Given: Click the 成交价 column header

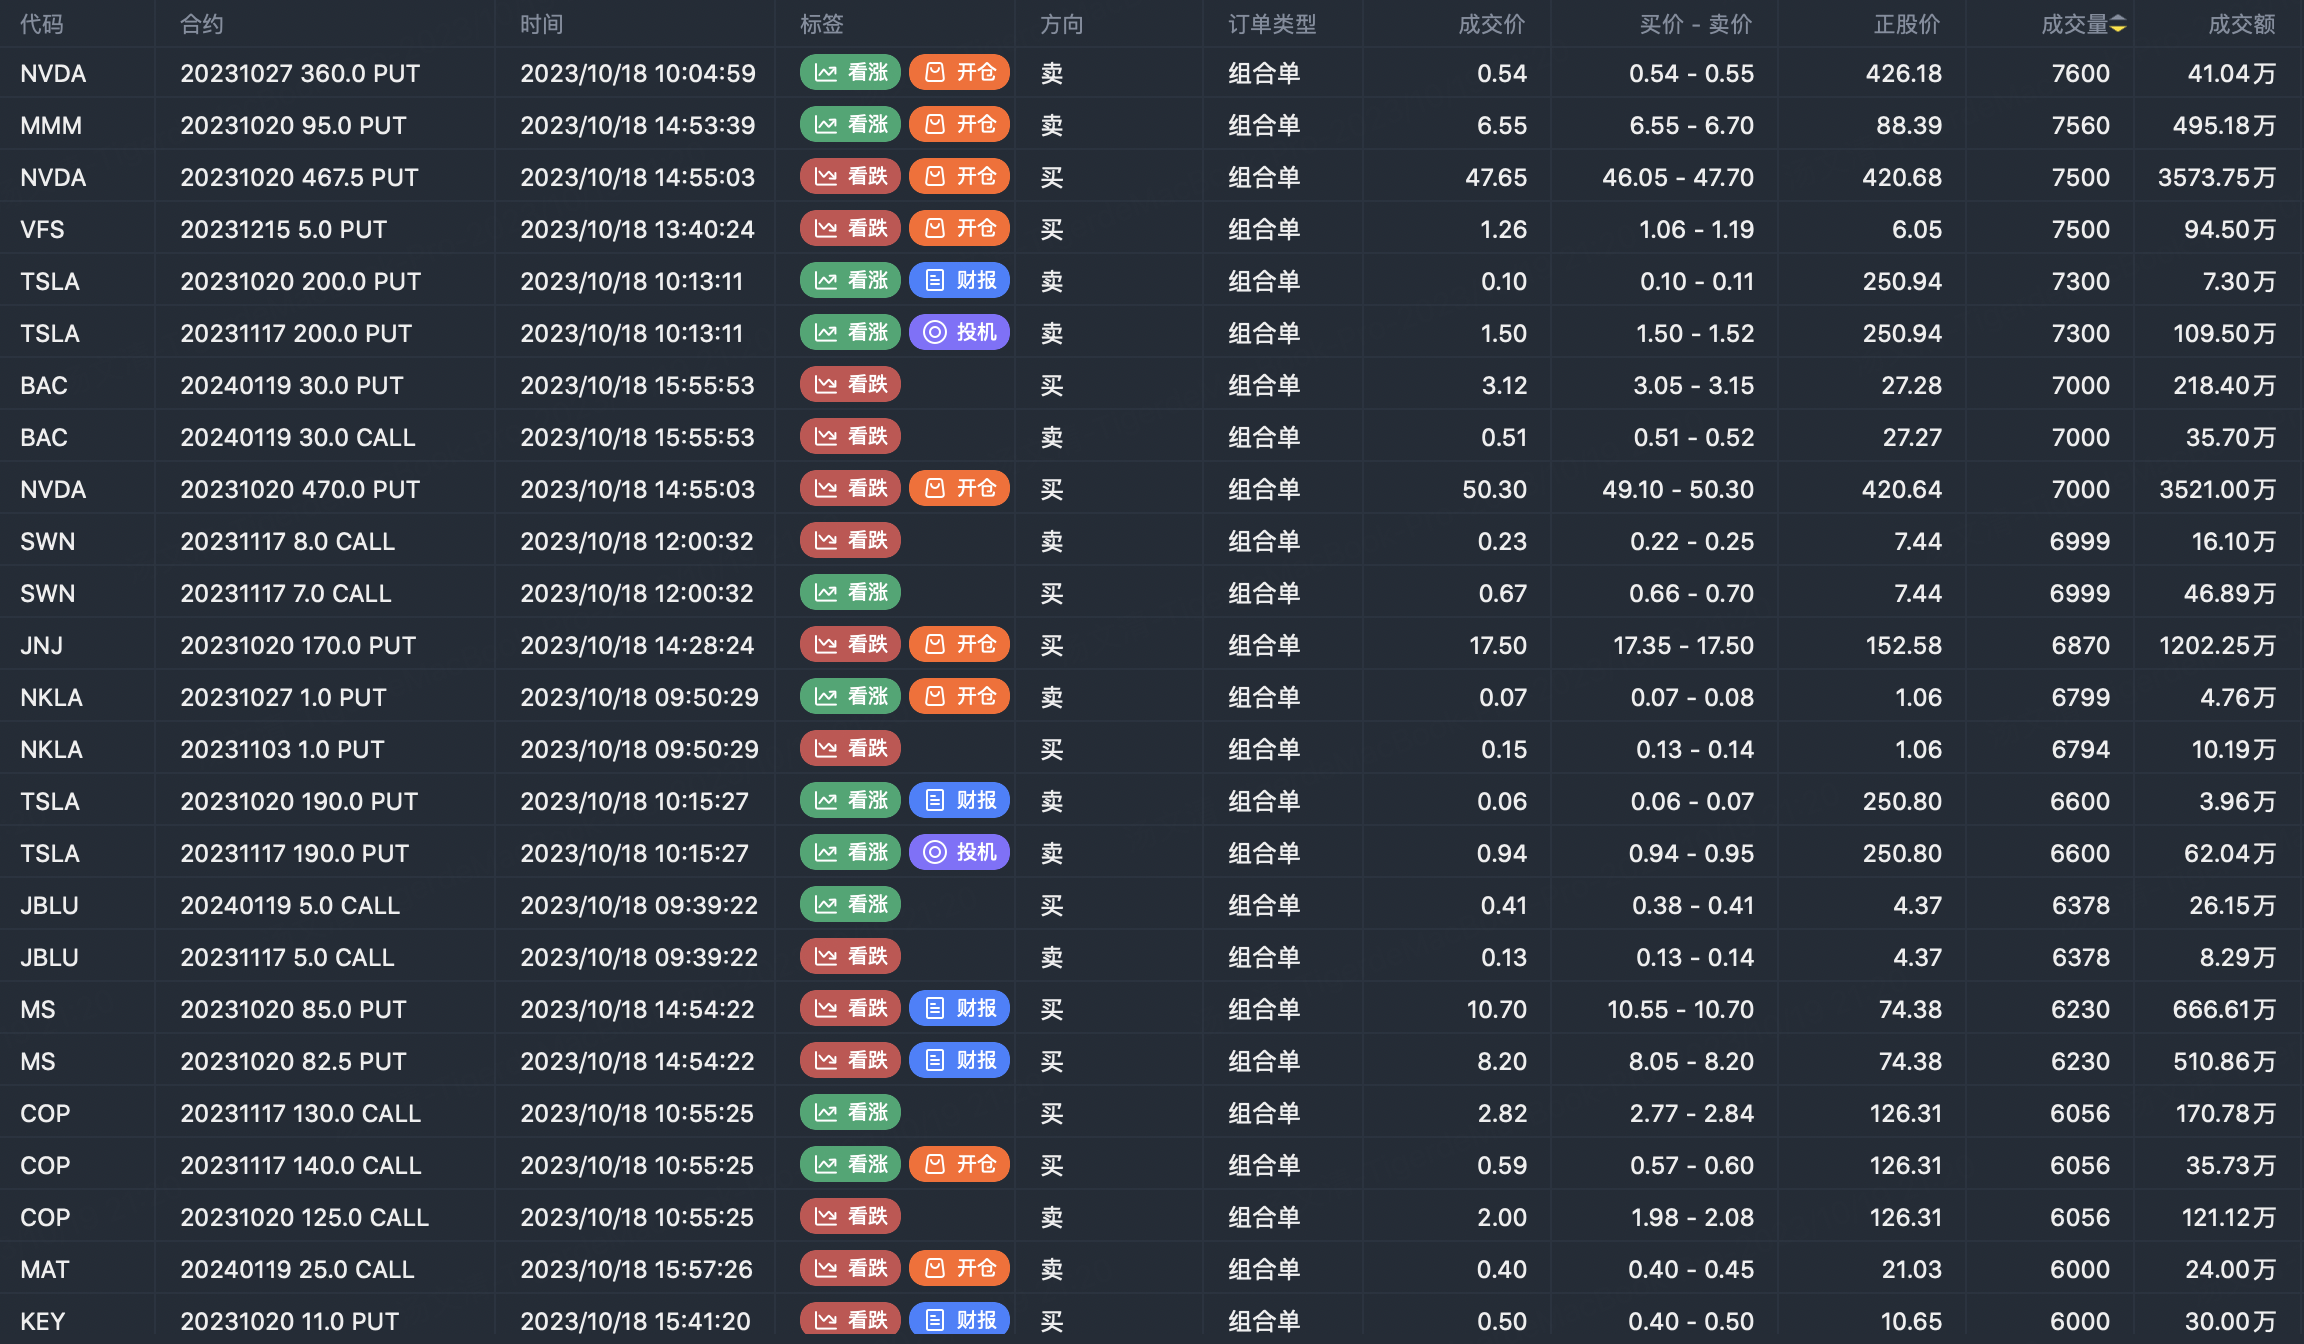Looking at the screenshot, I should tap(1492, 24).
